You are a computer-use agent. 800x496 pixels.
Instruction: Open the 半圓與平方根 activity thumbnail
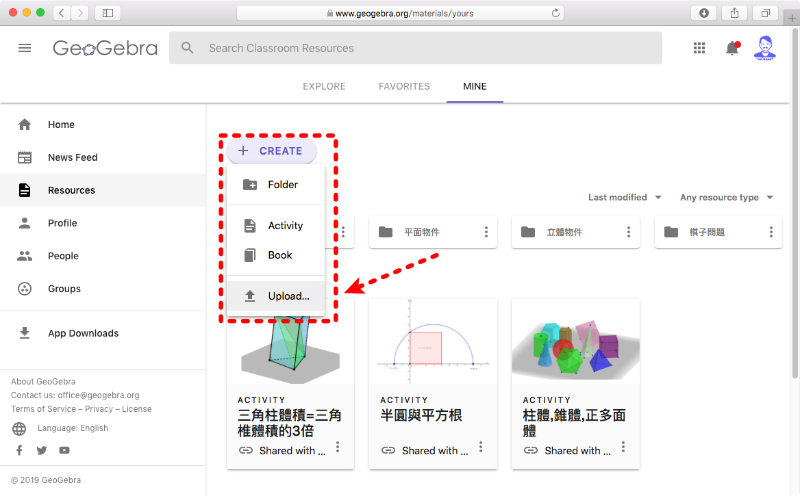(433, 341)
